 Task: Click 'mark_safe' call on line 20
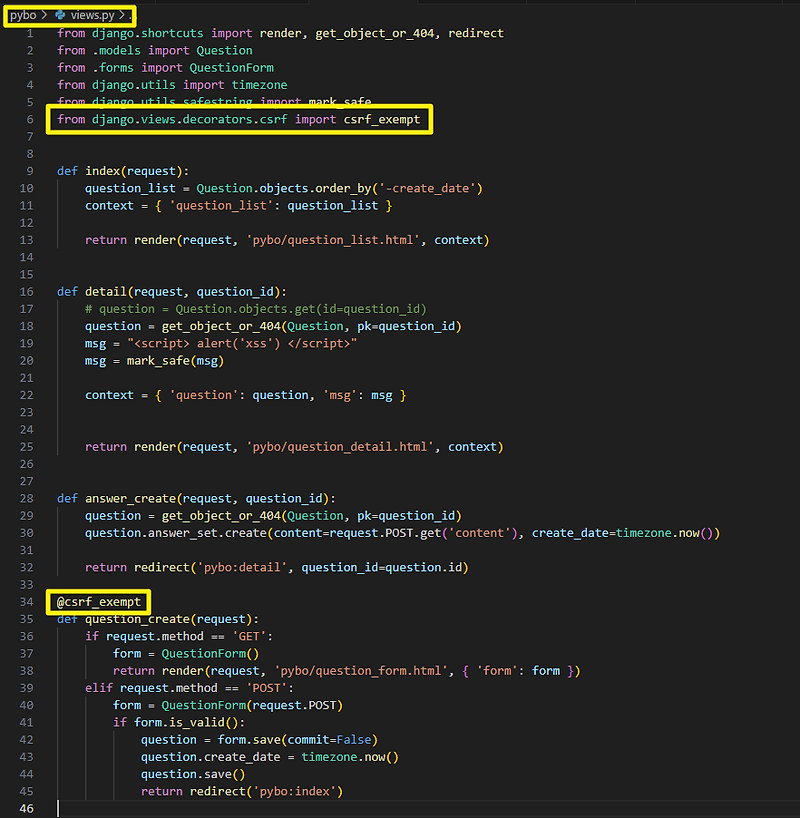pos(158,360)
